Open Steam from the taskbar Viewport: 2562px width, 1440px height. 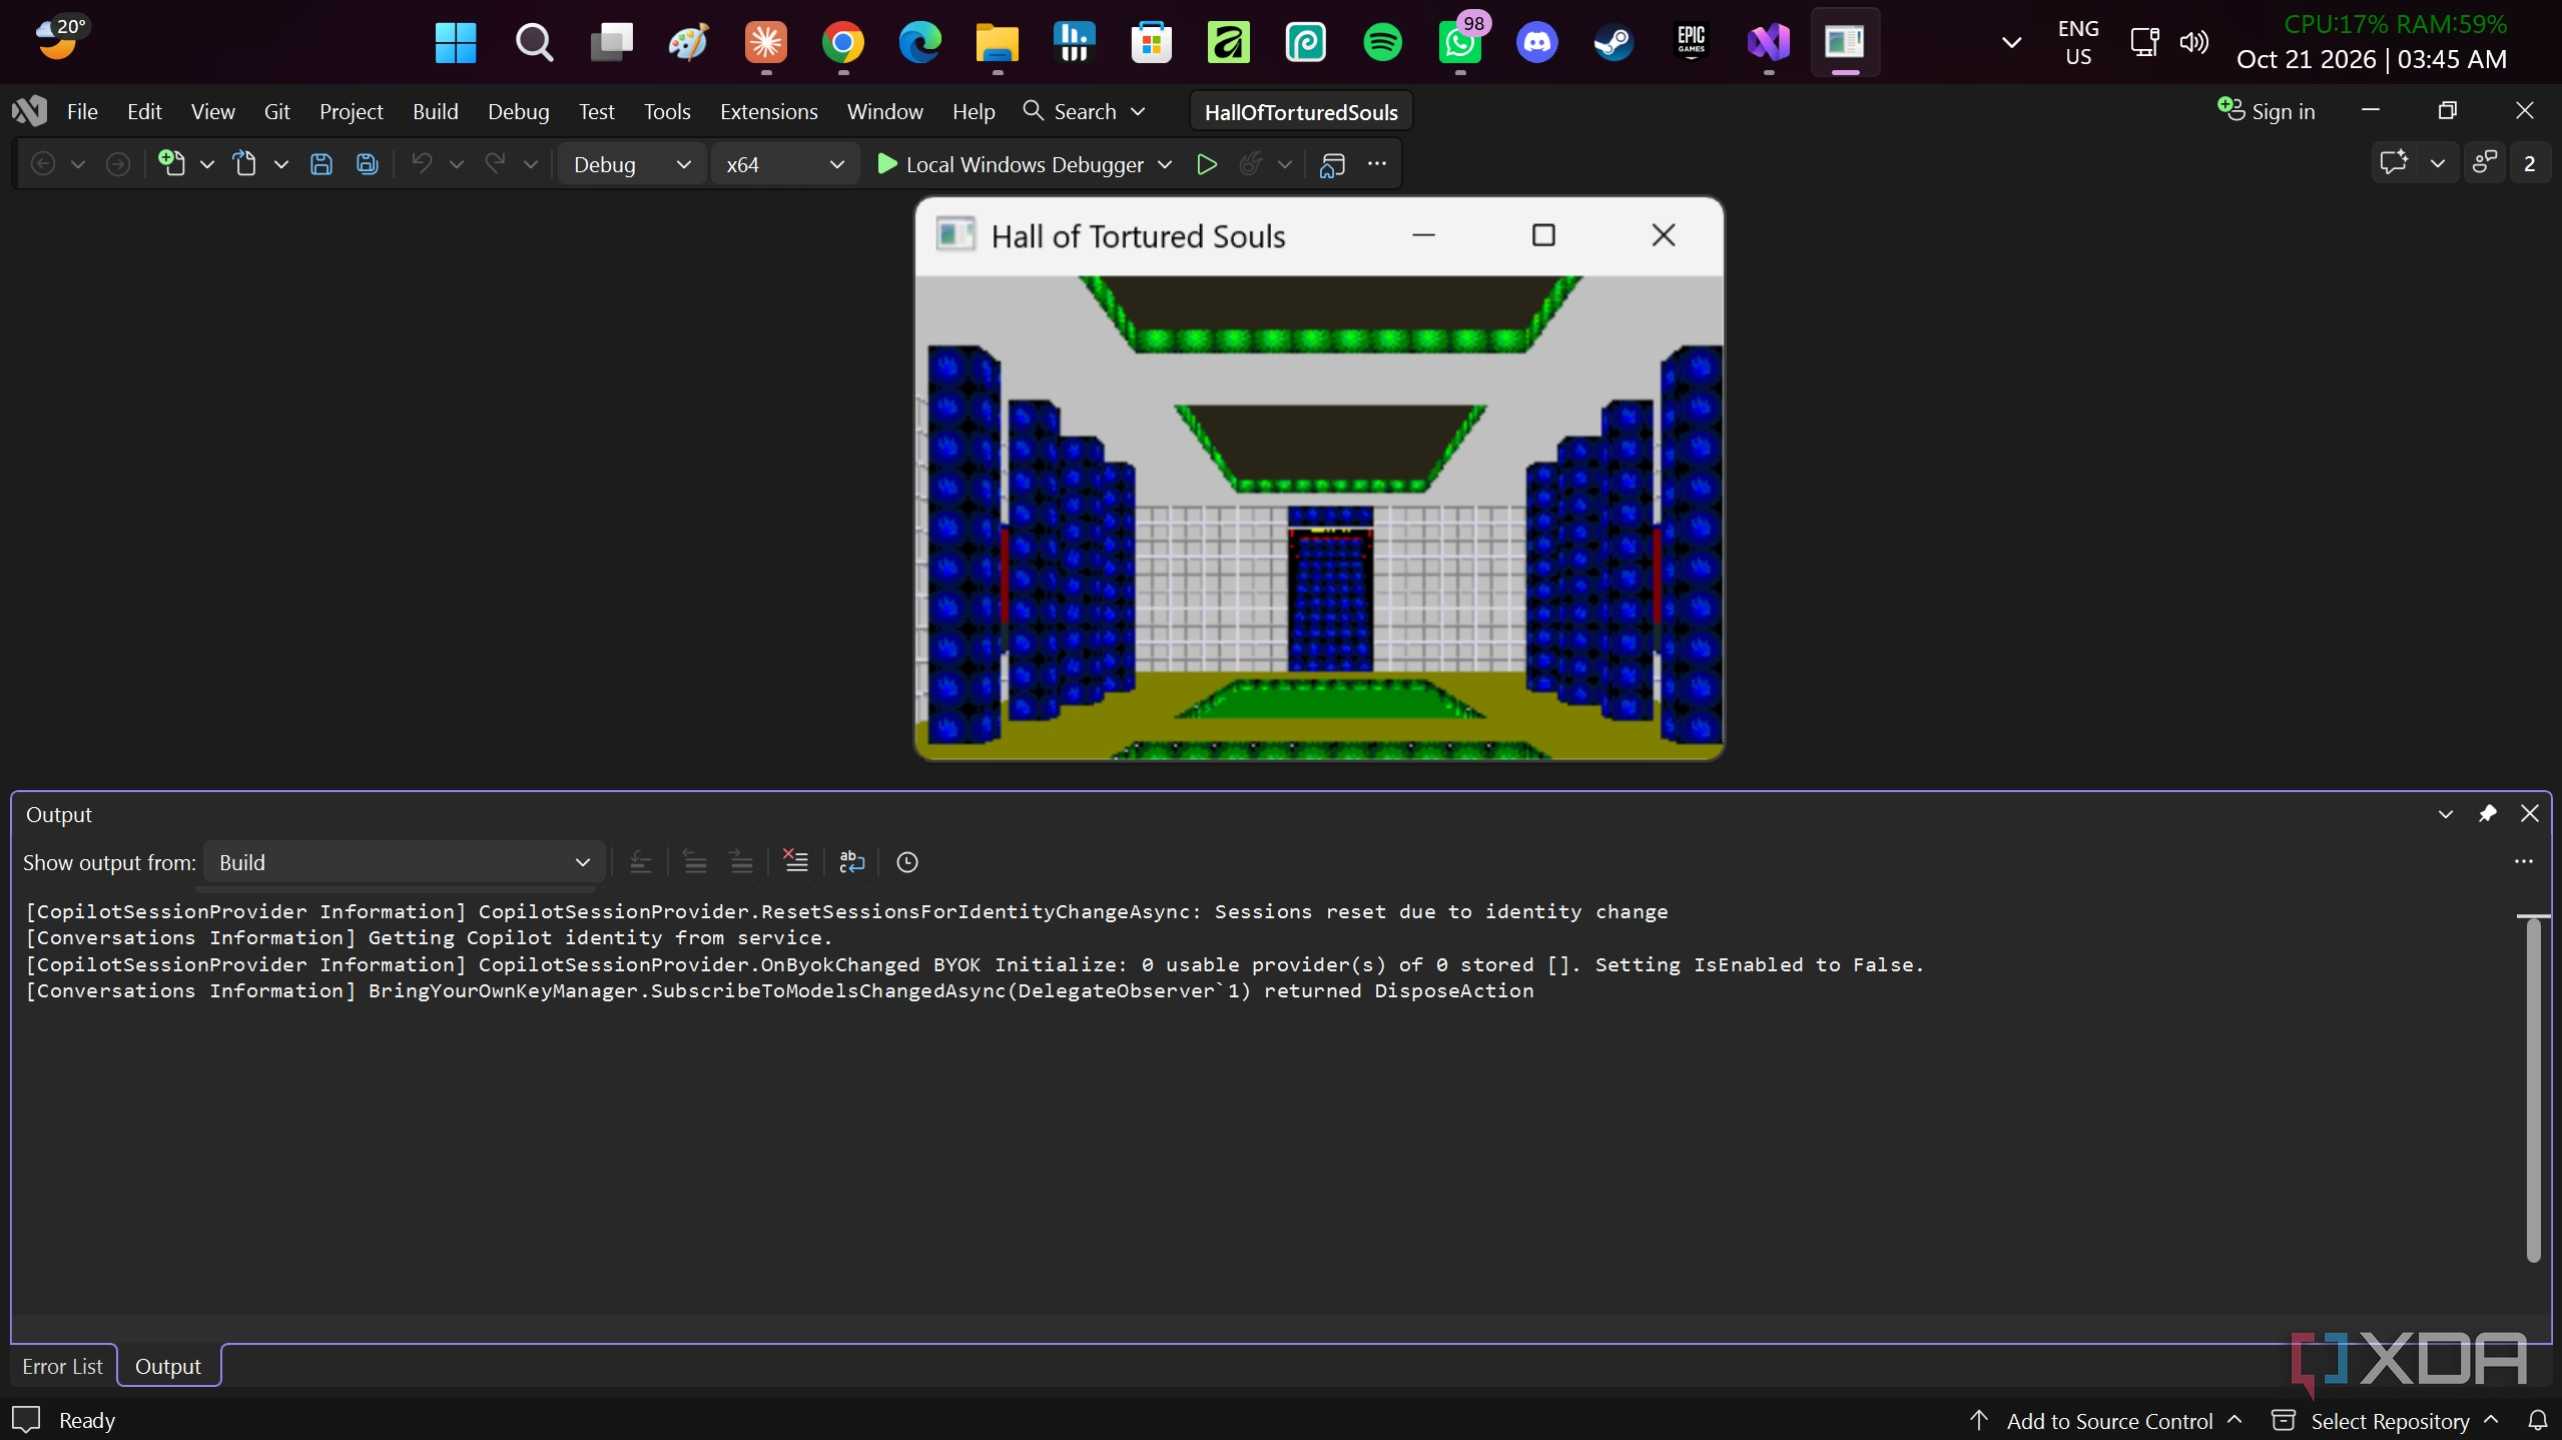(x=1613, y=42)
